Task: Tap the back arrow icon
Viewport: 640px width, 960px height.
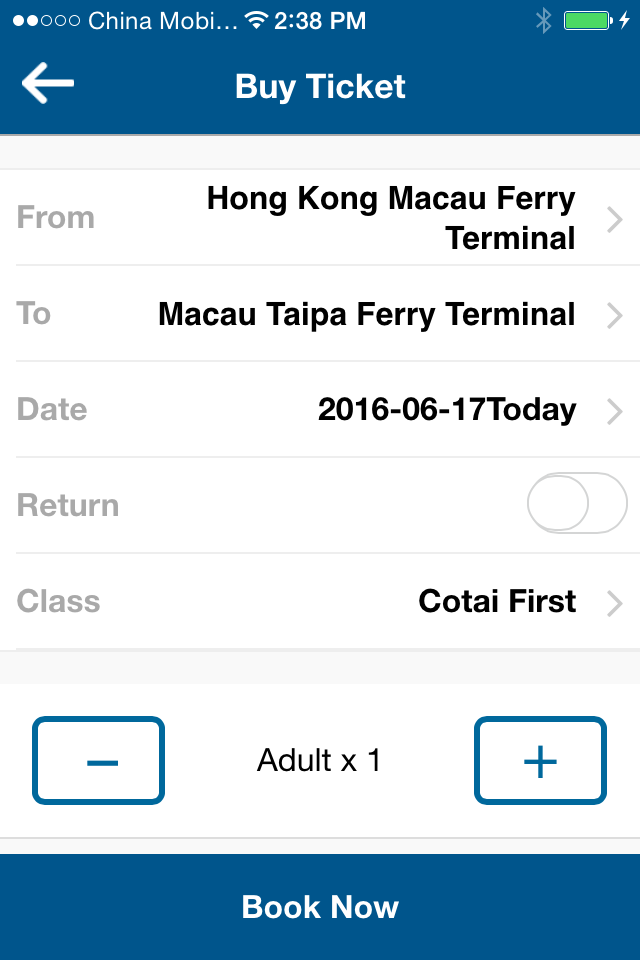Action: coord(48,84)
